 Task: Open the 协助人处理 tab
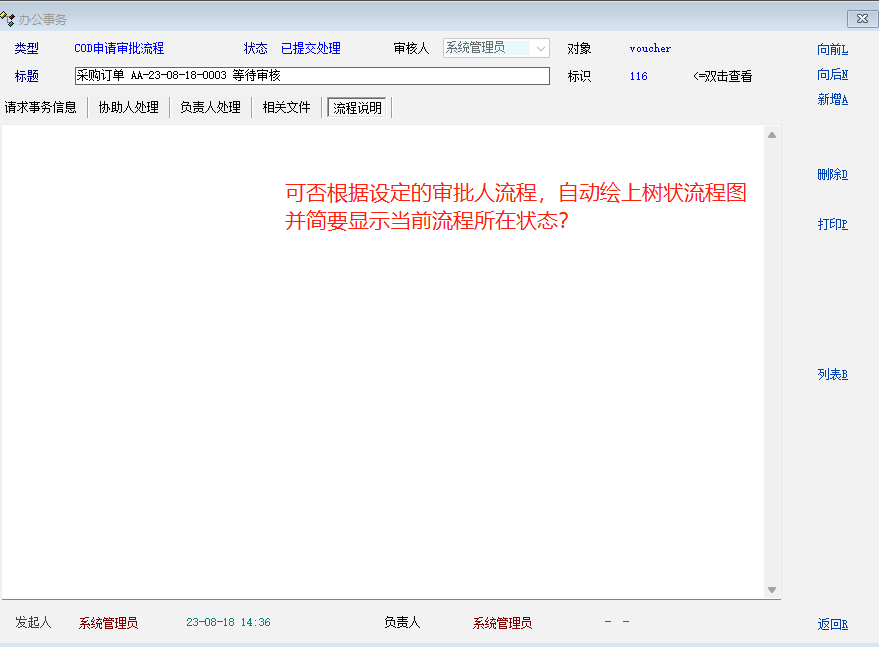pyautogui.click(x=129, y=107)
